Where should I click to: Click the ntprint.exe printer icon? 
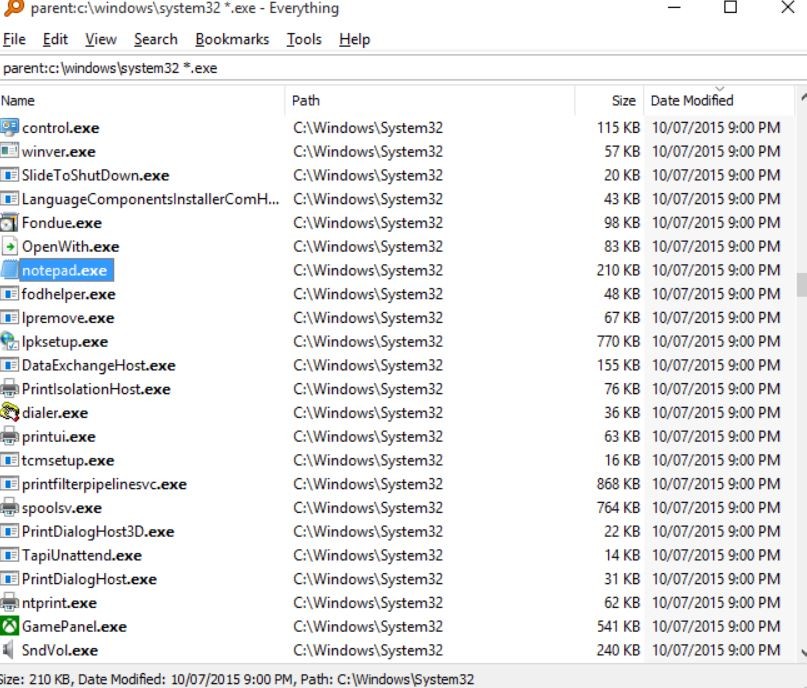9,603
